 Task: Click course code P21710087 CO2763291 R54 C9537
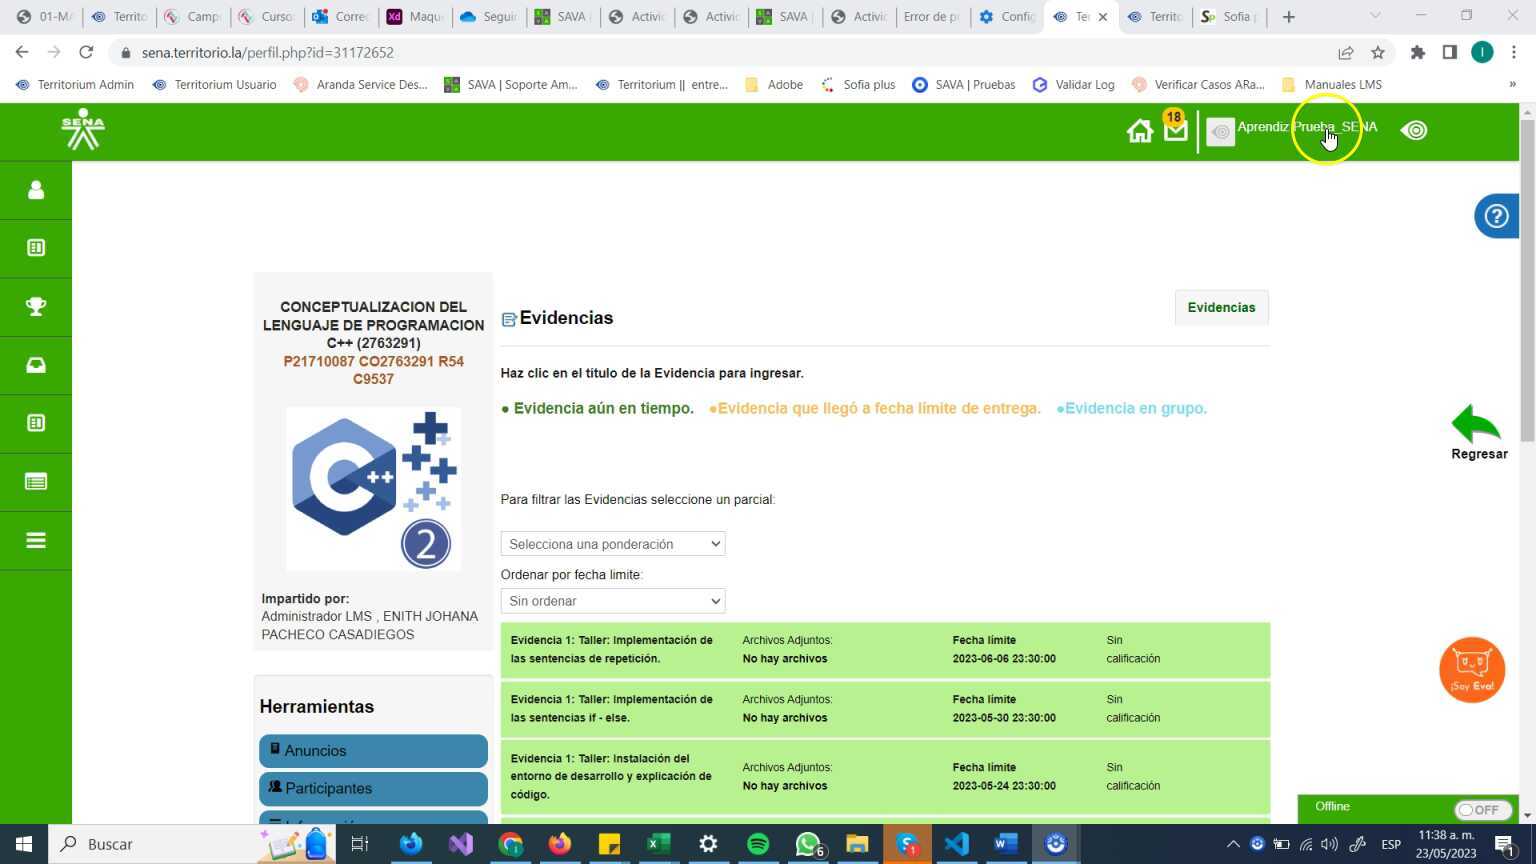pyautogui.click(x=373, y=370)
